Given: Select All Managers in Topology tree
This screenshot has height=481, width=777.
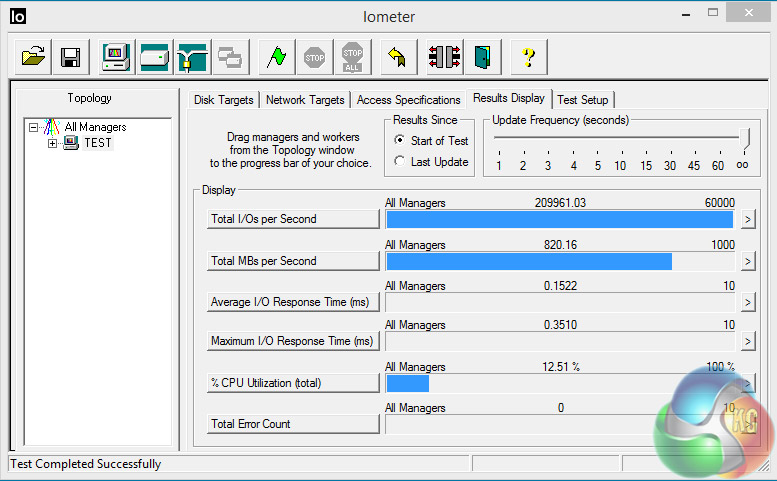Looking at the screenshot, I should coord(95,127).
